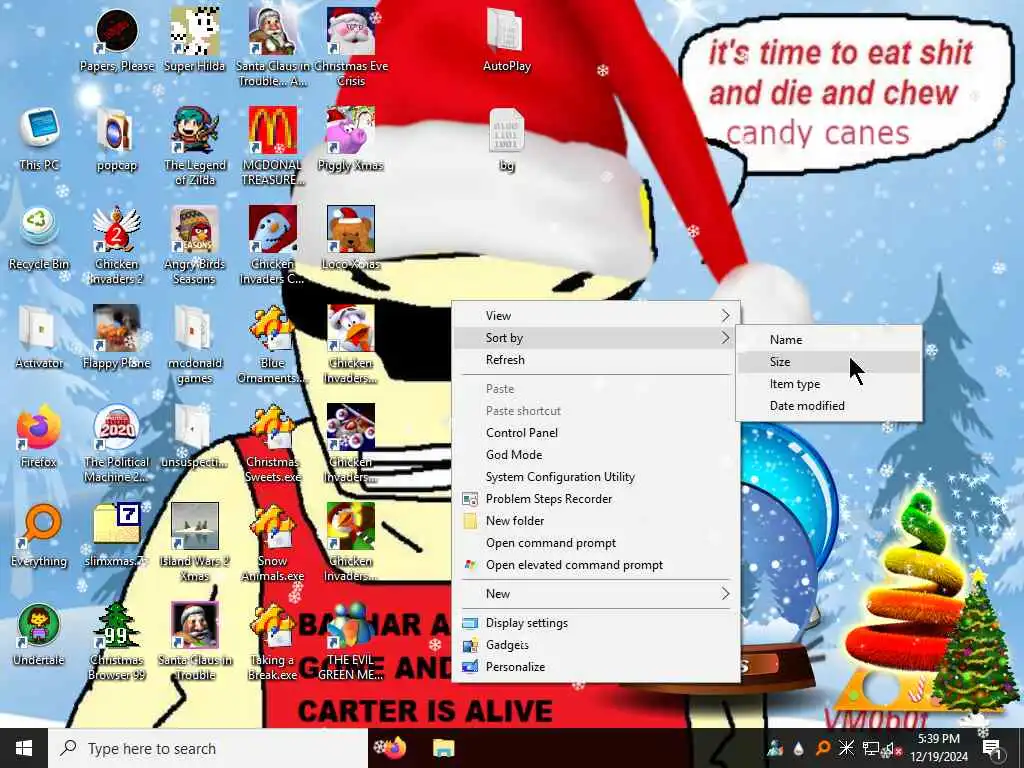
Task: Select the Piggly Xmas icon
Action: [x=351, y=139]
